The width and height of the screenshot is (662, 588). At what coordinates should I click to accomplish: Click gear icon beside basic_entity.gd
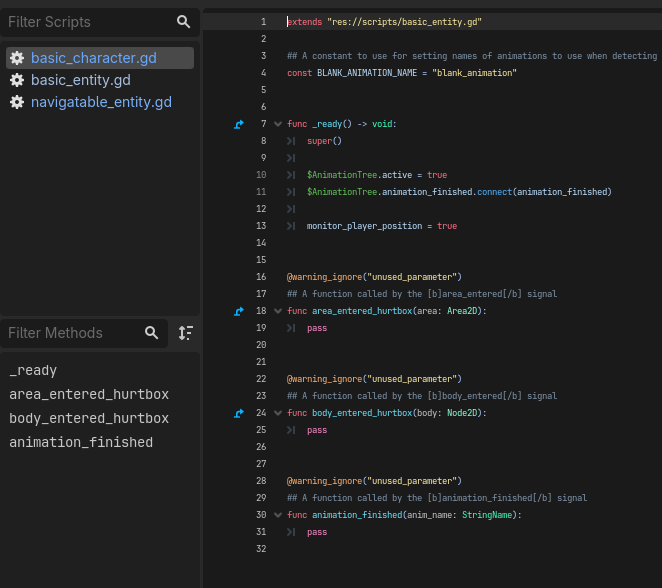[x=17, y=80]
